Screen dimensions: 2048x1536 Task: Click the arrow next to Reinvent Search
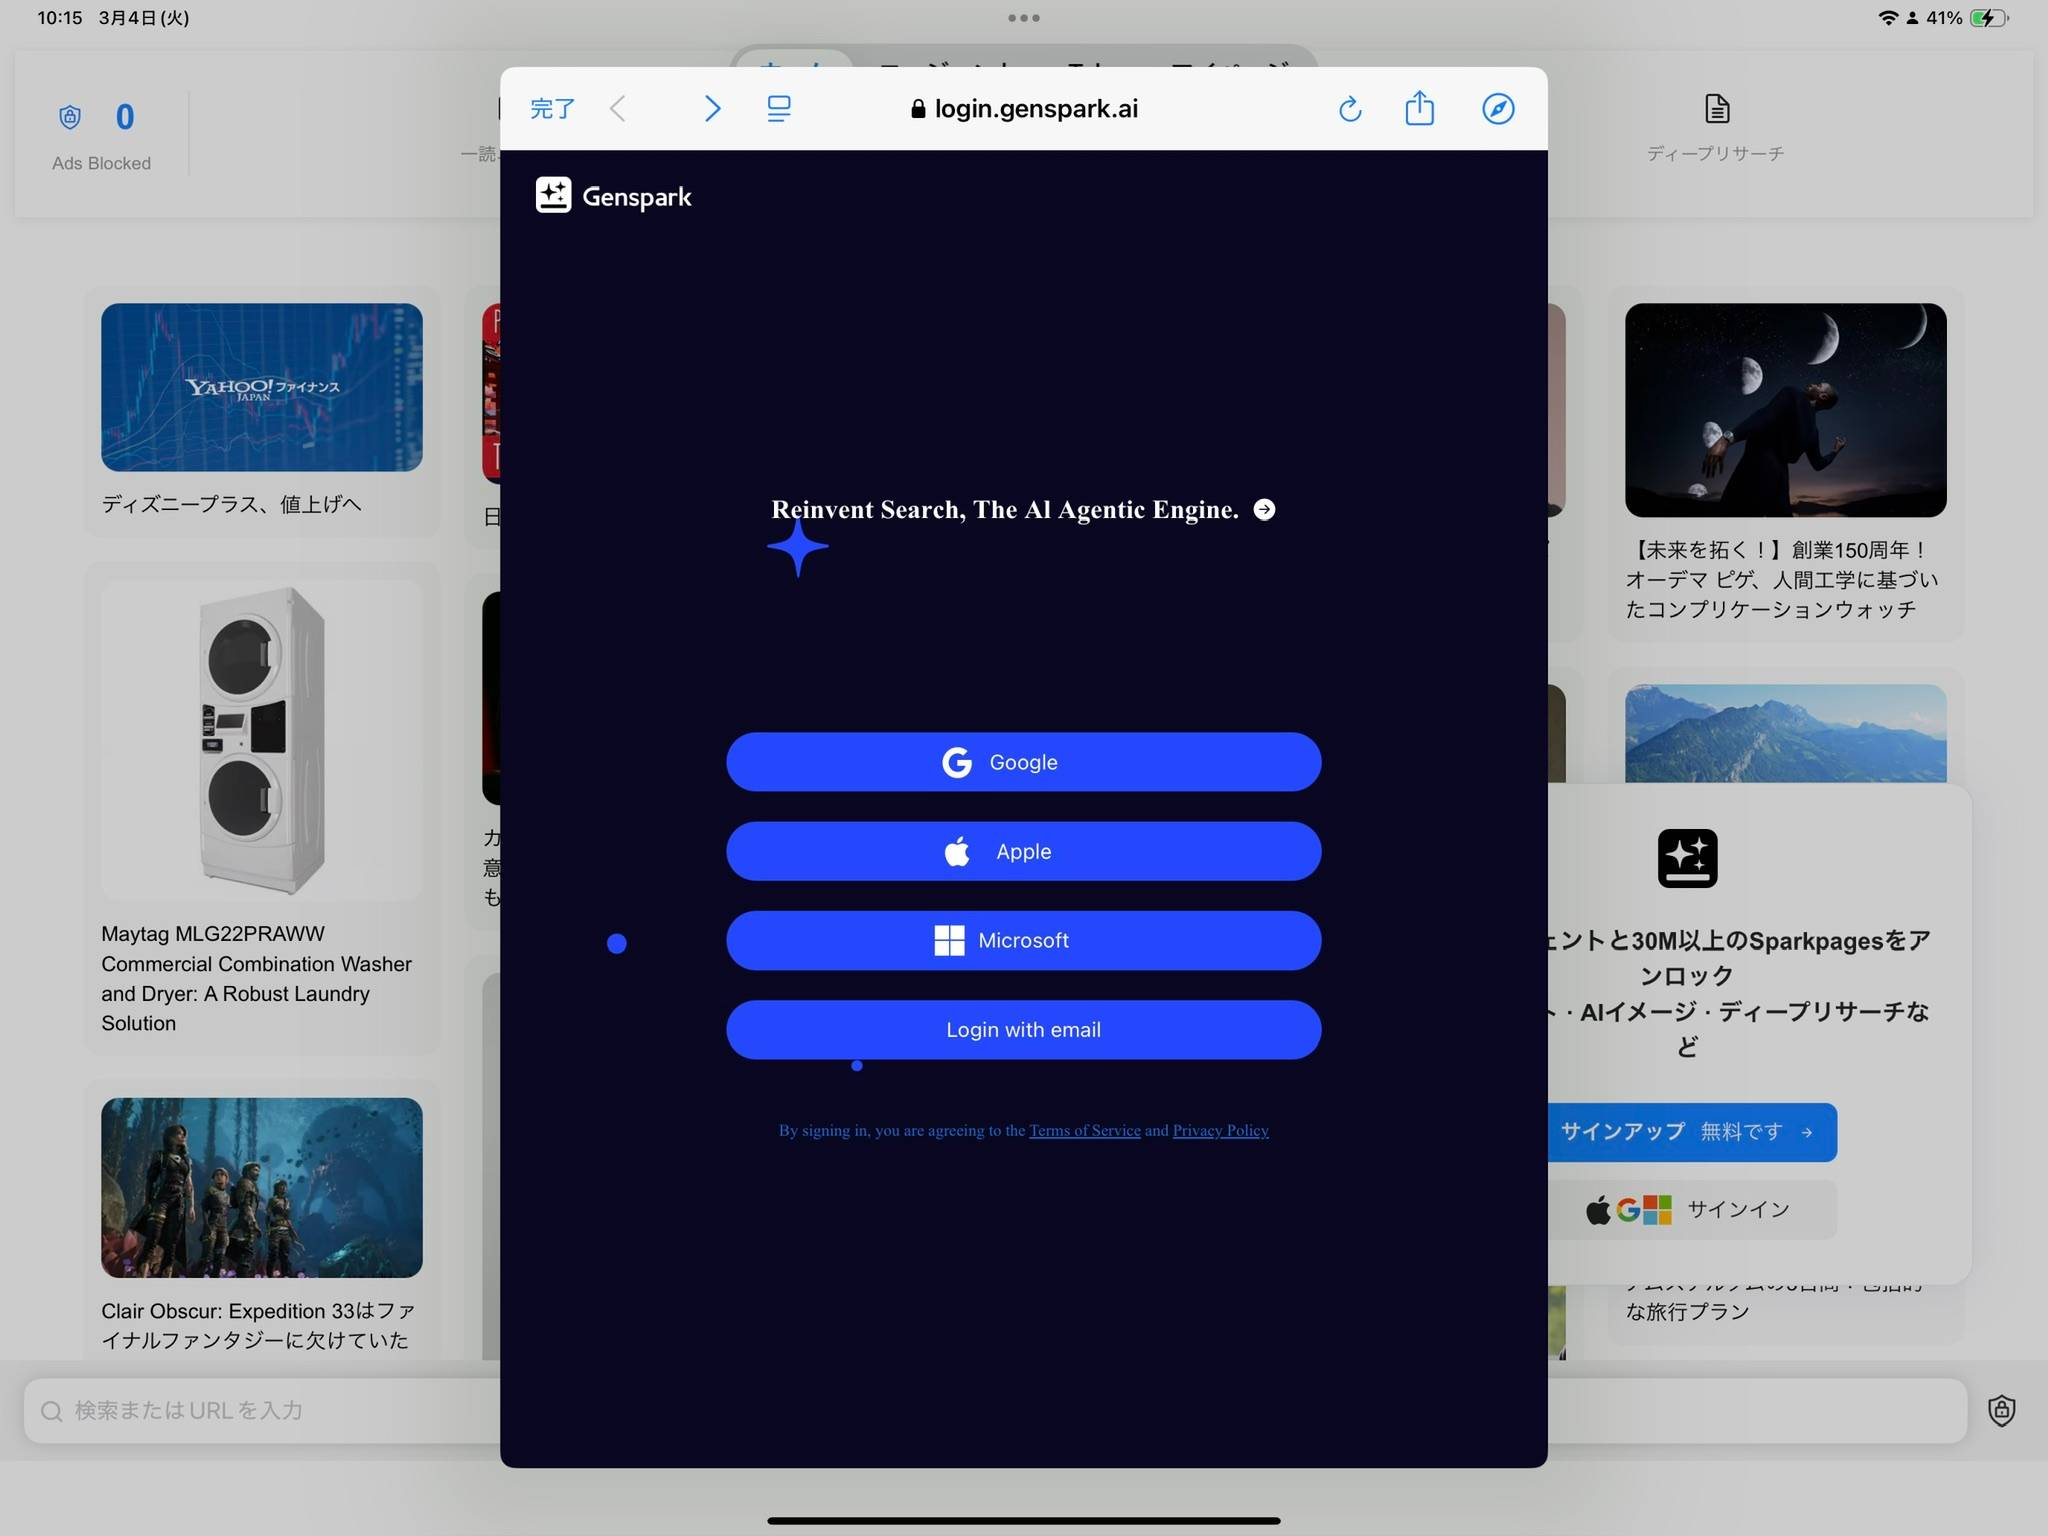pyautogui.click(x=1264, y=509)
